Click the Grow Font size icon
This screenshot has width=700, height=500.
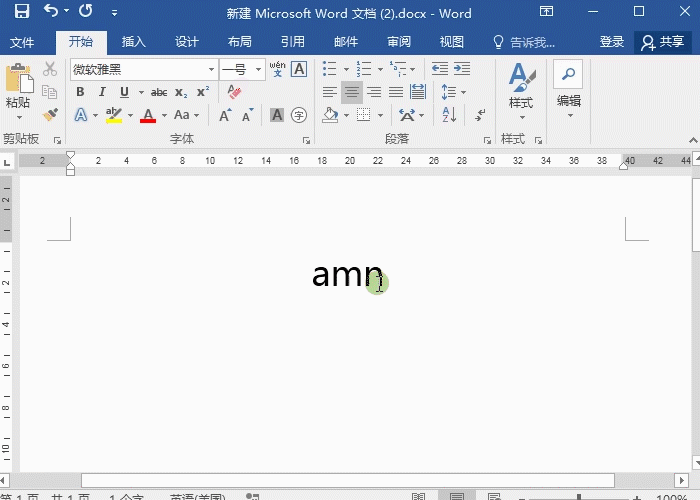coord(225,115)
